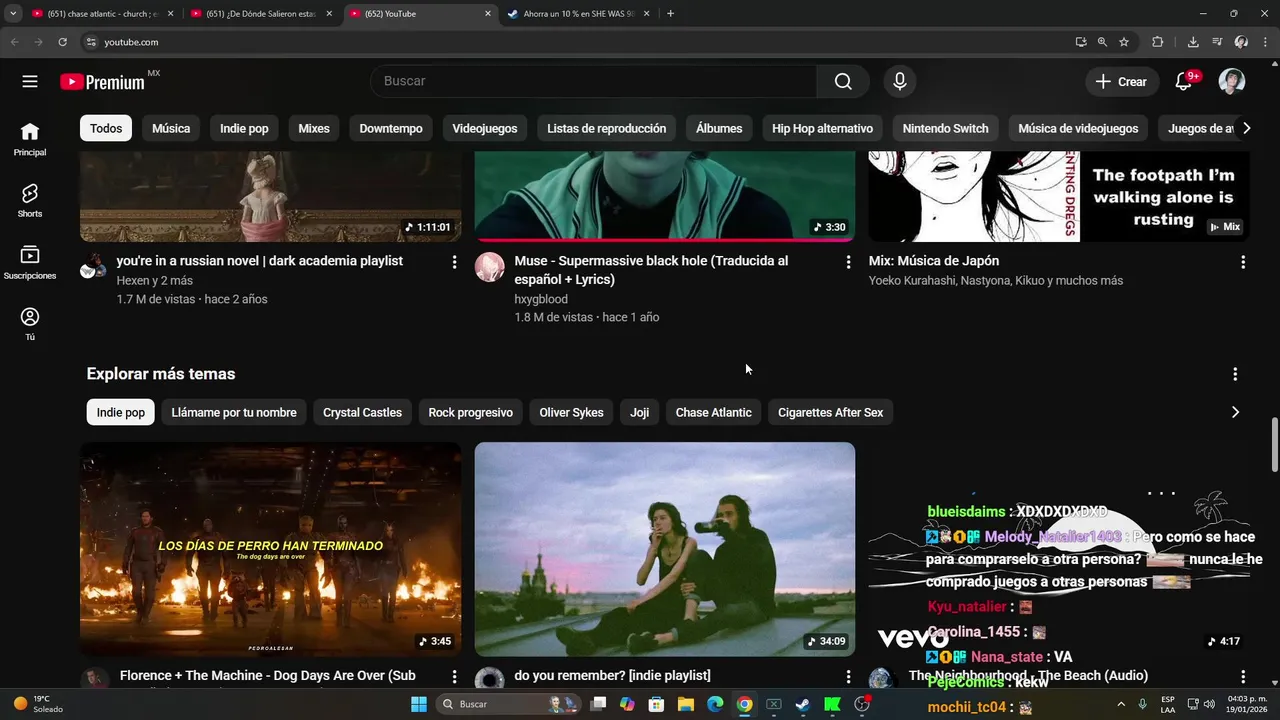Open options for The Neighbourhood The Beach video

[x=1243, y=677]
